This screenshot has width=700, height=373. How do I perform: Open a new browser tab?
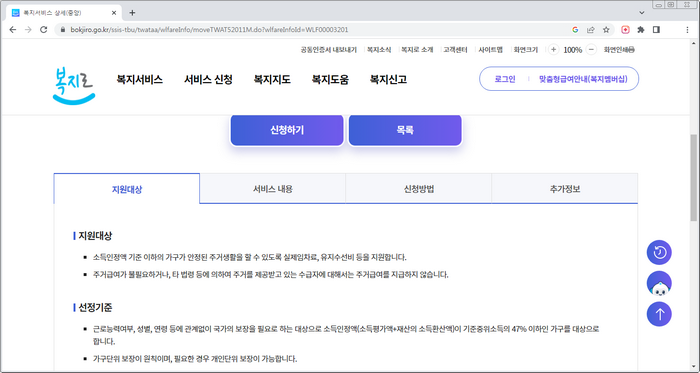tap(132, 12)
